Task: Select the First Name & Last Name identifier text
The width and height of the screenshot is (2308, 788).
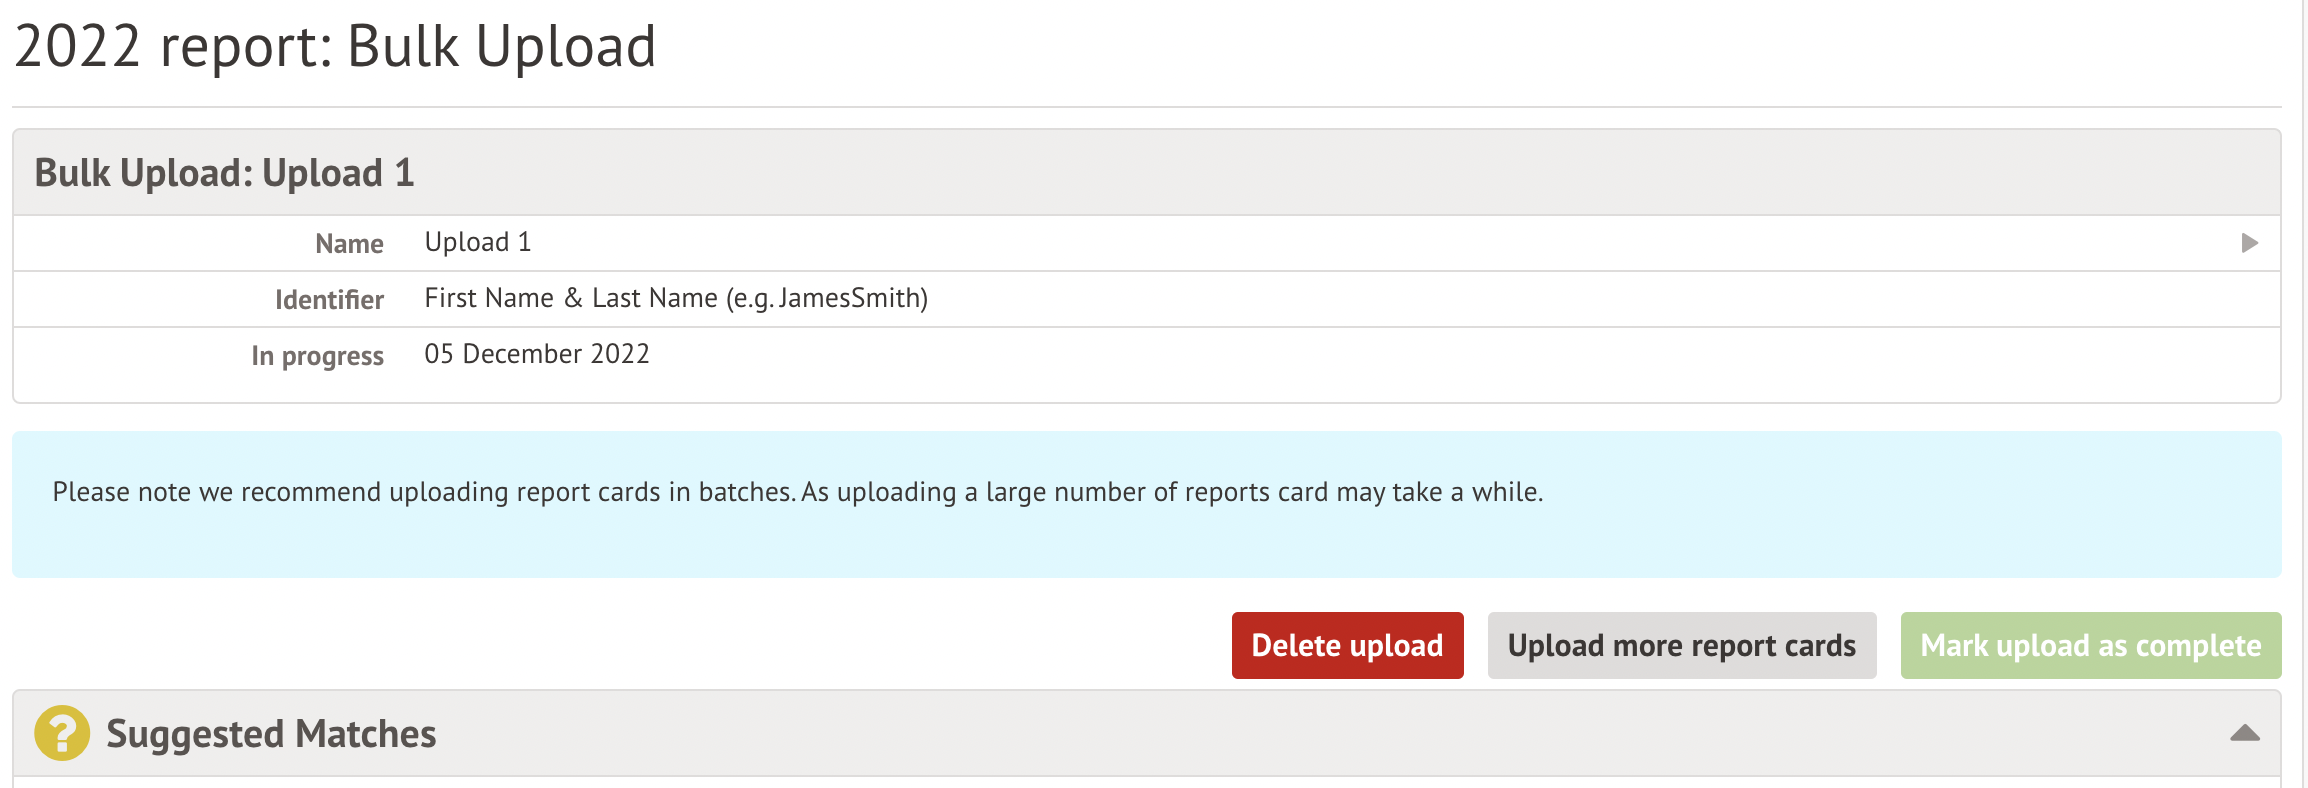Action: pos(676,298)
